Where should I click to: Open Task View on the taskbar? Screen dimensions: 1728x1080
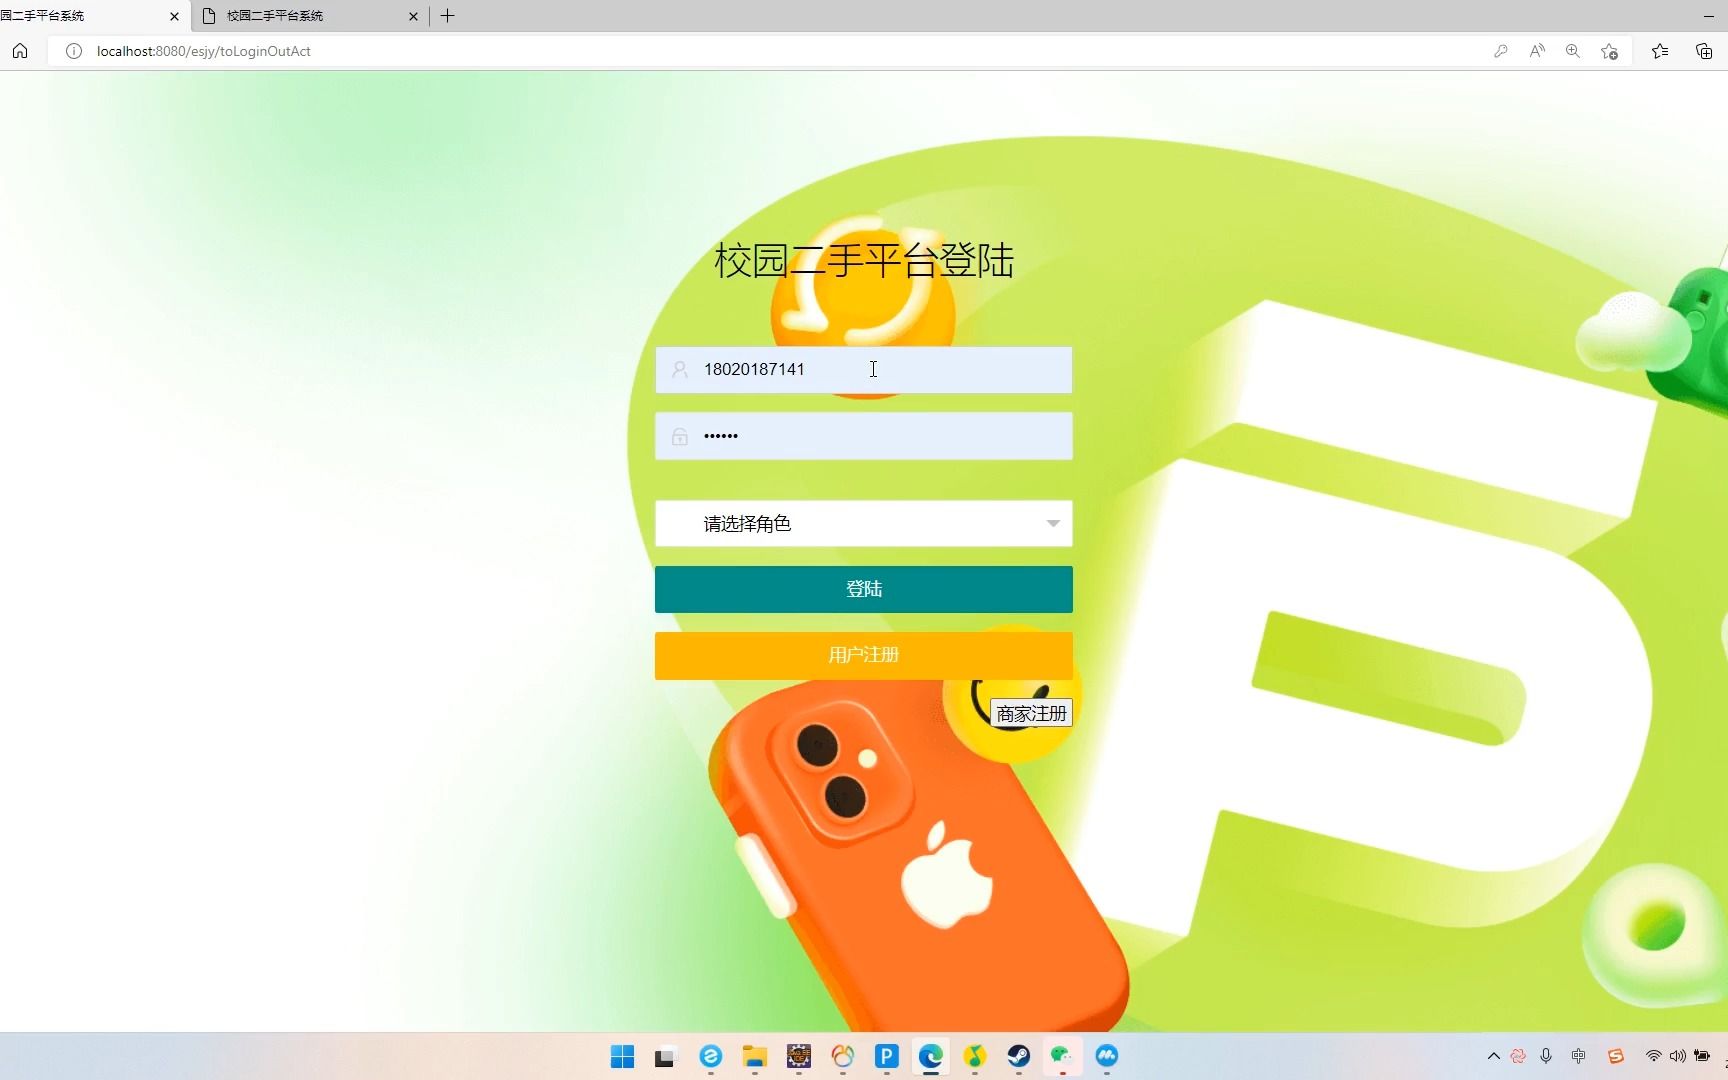[x=666, y=1056]
